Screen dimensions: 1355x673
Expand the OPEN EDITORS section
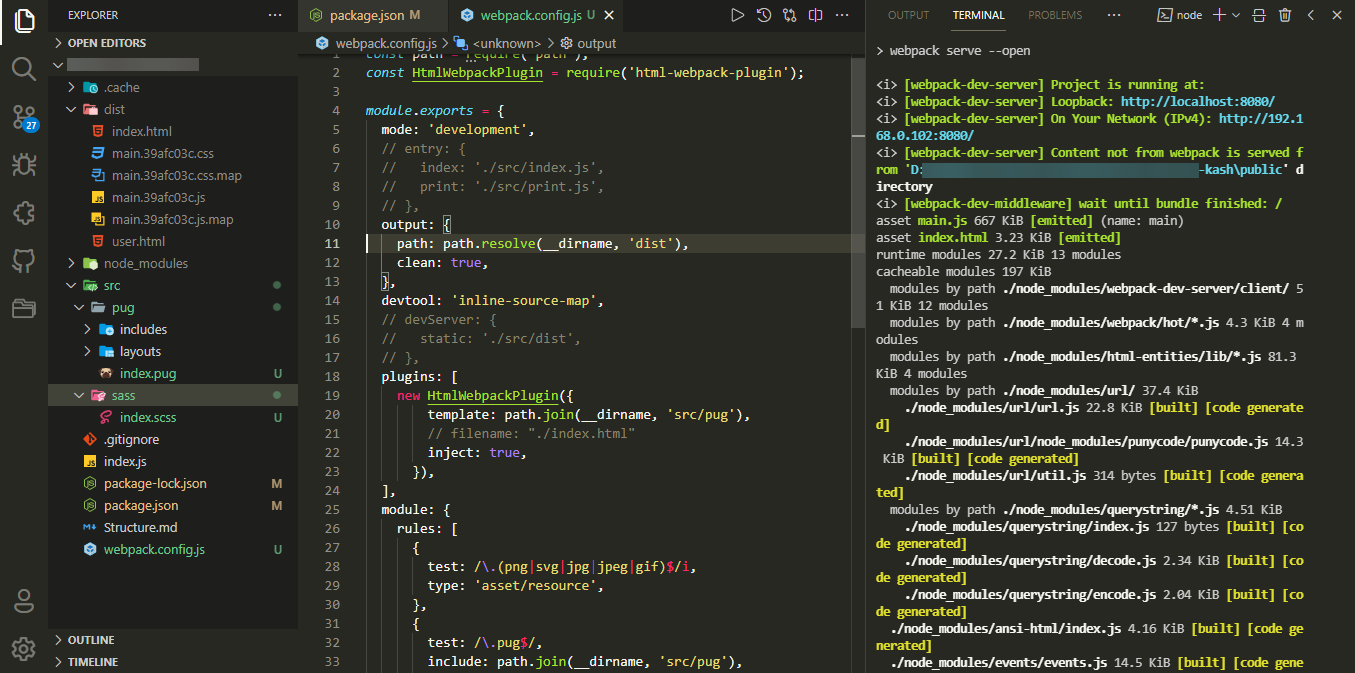(106, 43)
